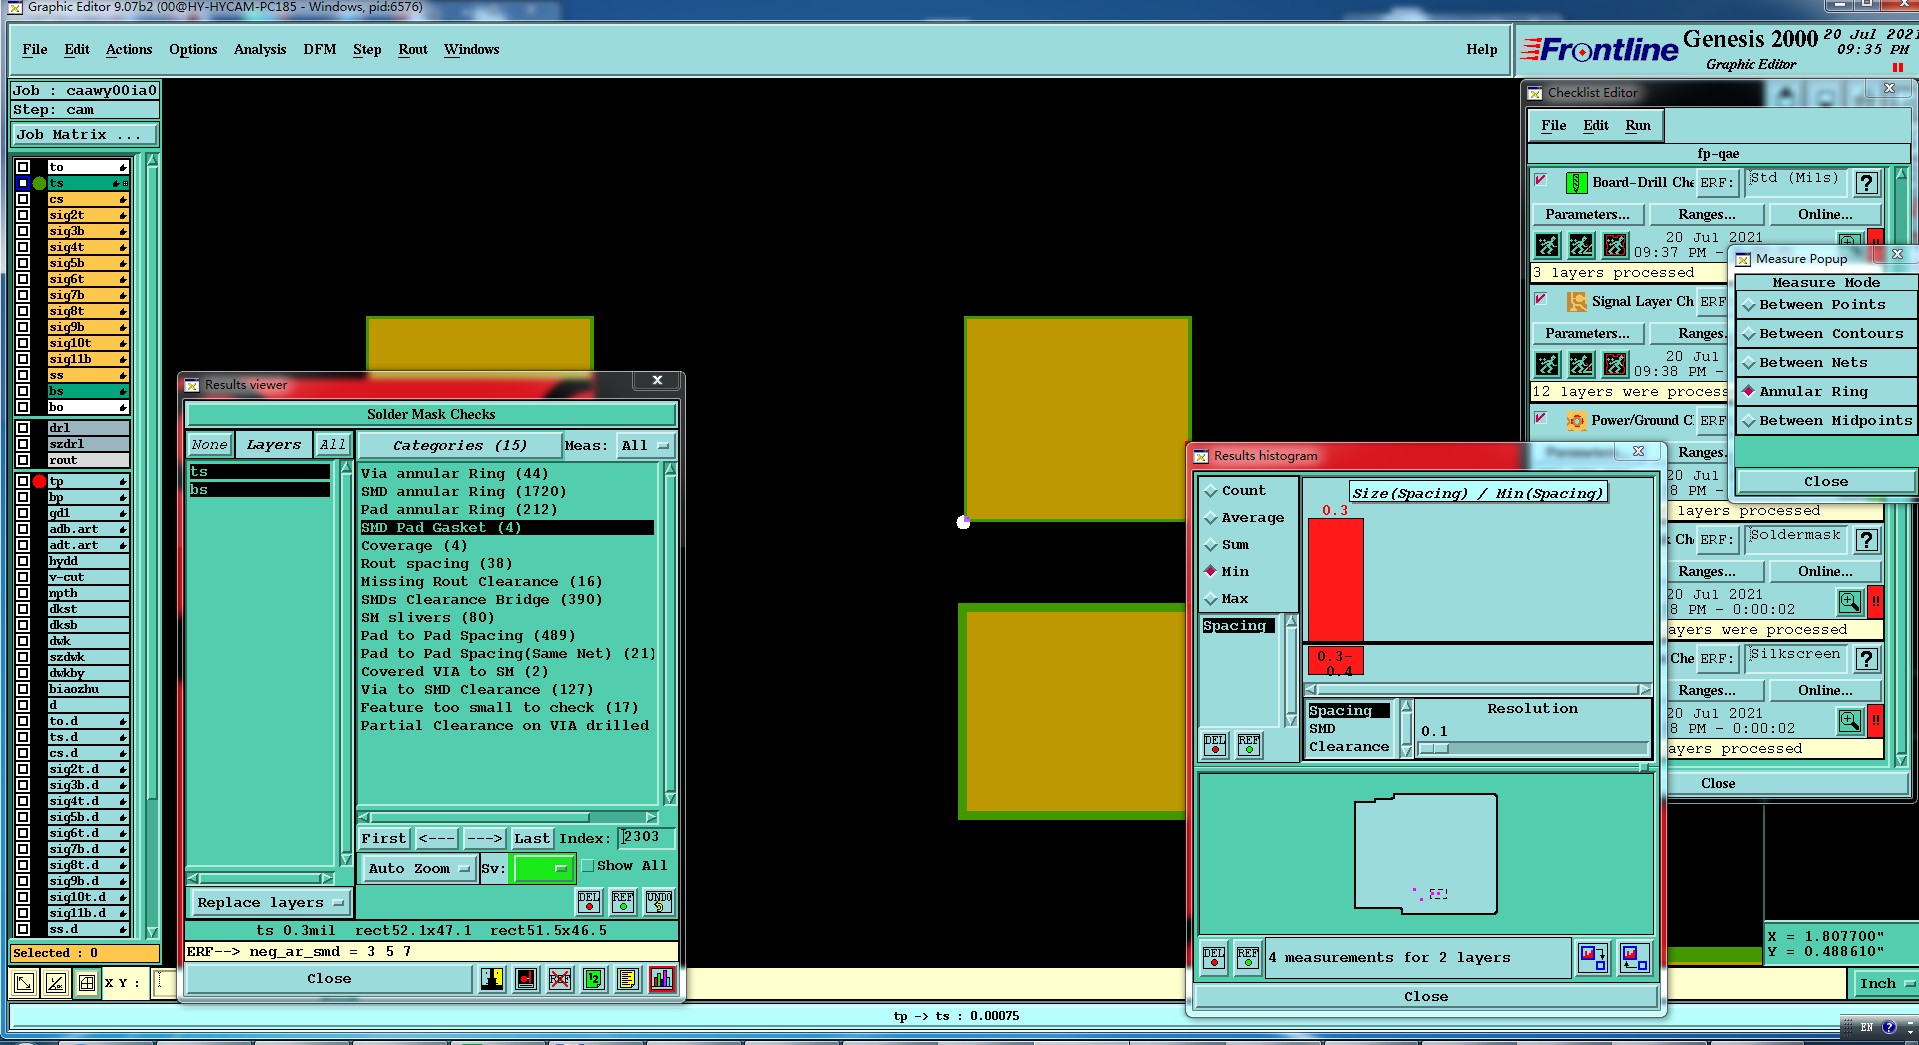Click the yellow notes icon in Results viewer

point(628,979)
